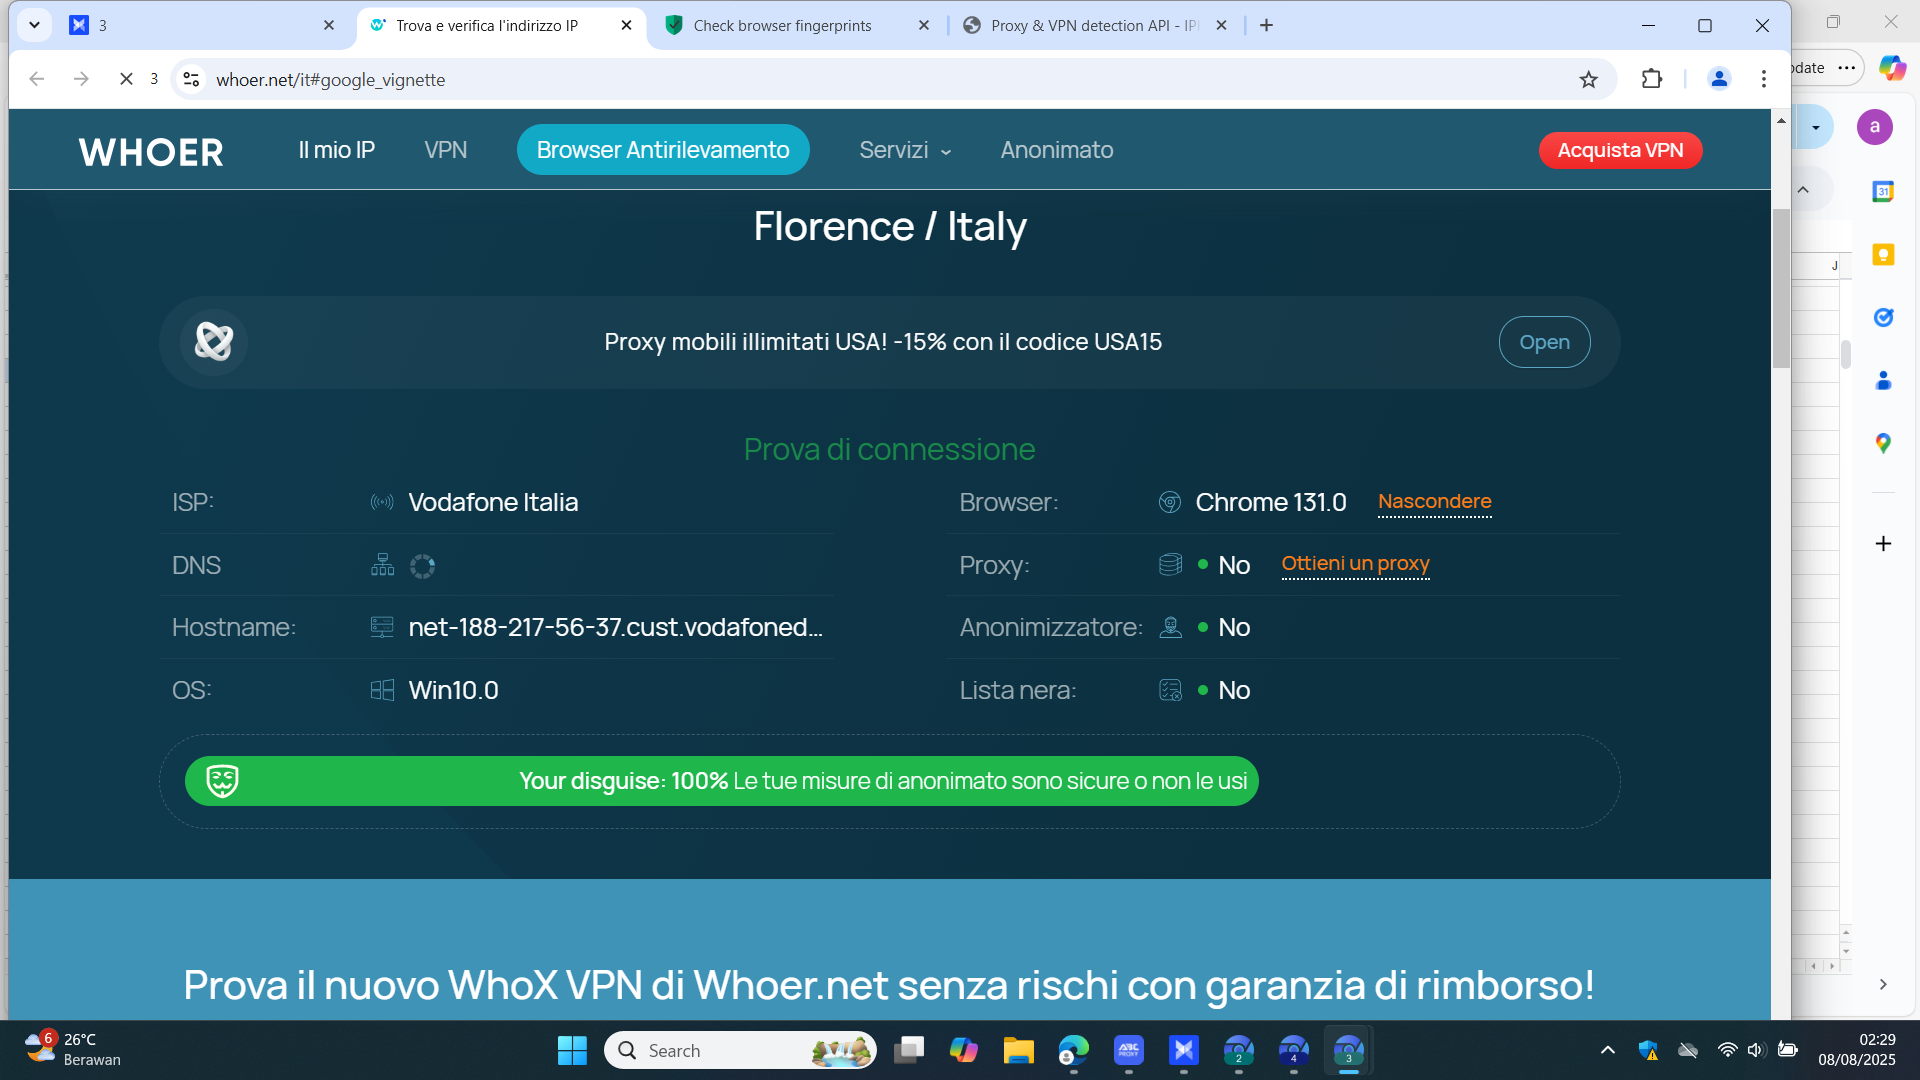Viewport: 1920px width, 1080px height.
Task: Click the page vertical scrollbar thumb
Action: (x=1781, y=290)
